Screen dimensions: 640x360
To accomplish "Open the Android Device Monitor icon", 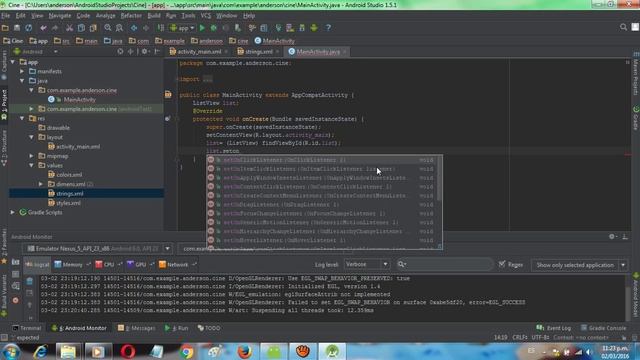I will (x=314, y=28).
